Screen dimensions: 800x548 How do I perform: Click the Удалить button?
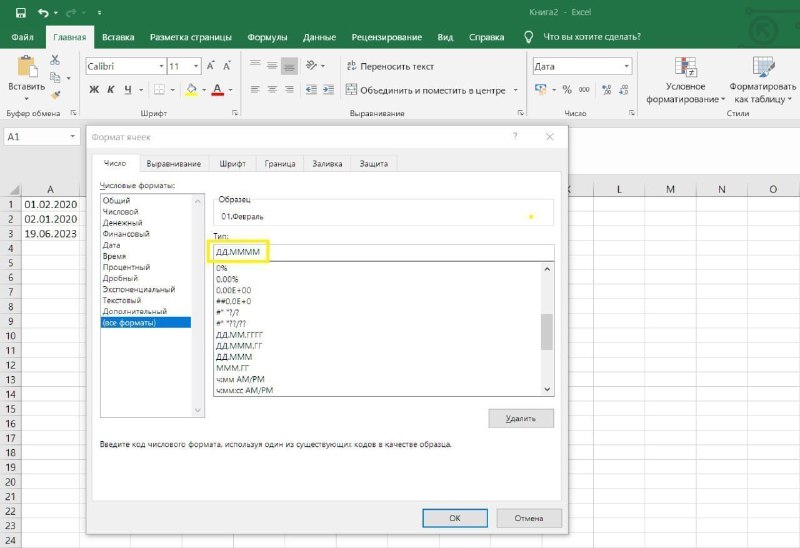tap(520, 418)
